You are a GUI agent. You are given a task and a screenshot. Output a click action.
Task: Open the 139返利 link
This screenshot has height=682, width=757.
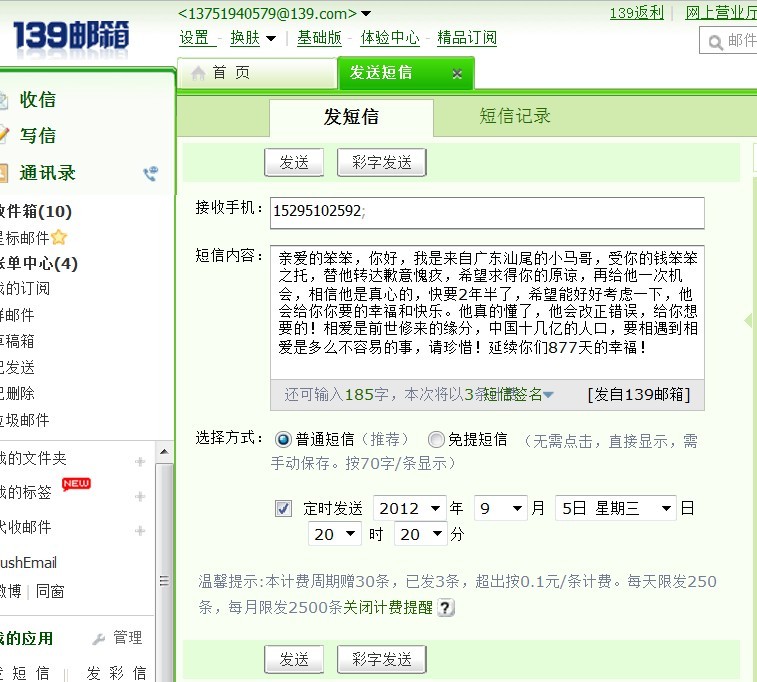[x=636, y=13]
